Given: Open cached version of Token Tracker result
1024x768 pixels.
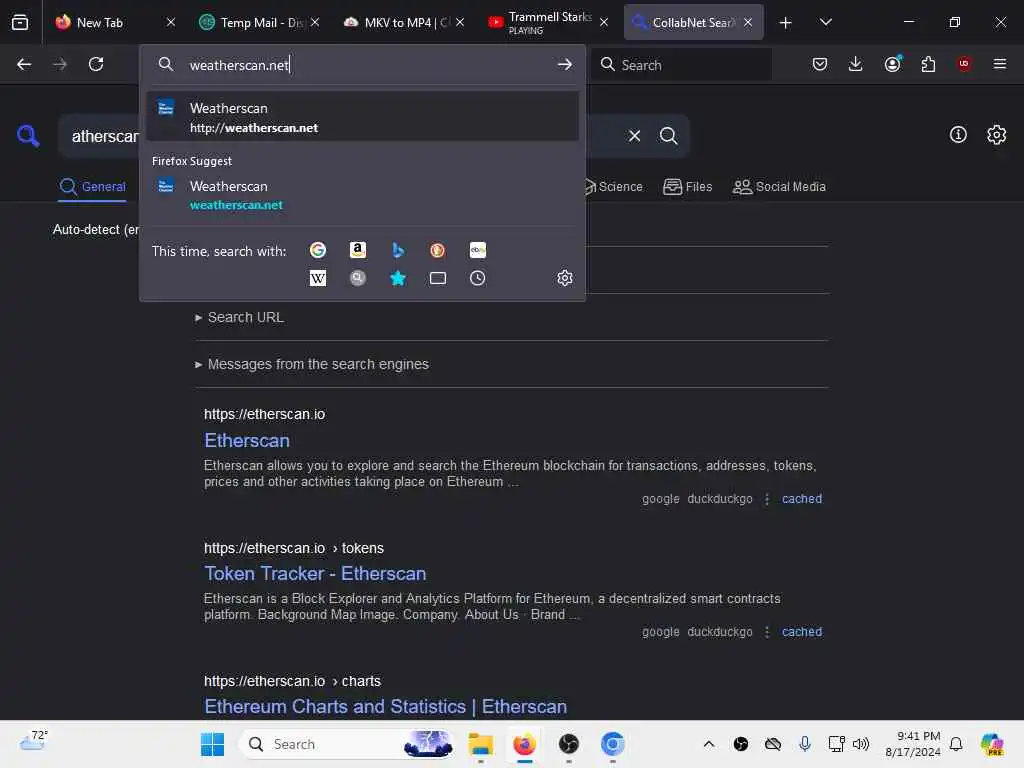Looking at the screenshot, I should coord(801,632).
